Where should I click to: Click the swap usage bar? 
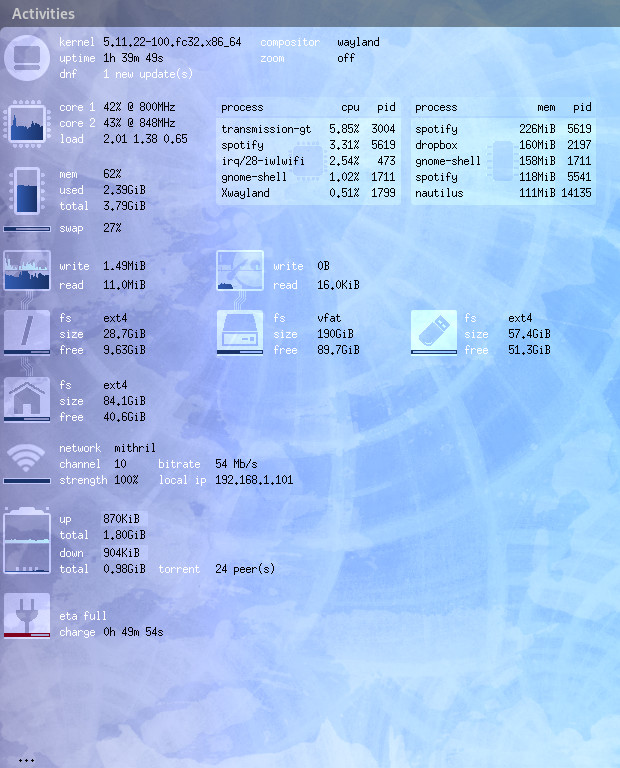27,229
